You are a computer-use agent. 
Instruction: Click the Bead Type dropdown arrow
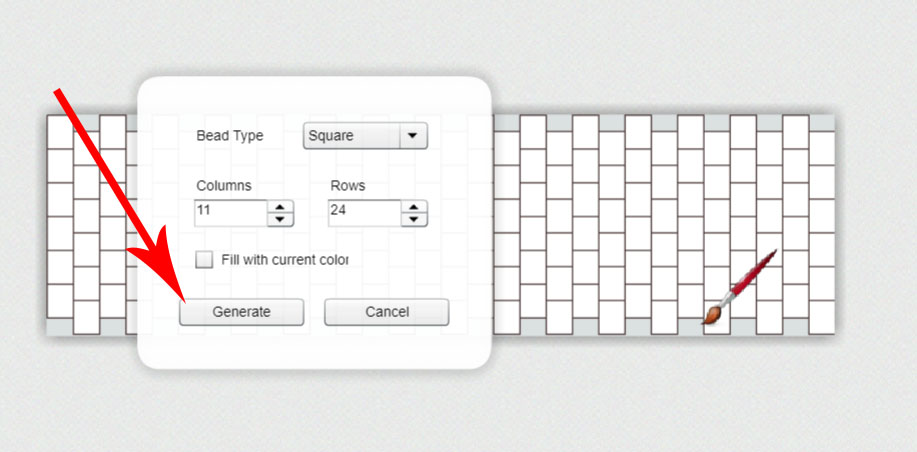coord(413,136)
